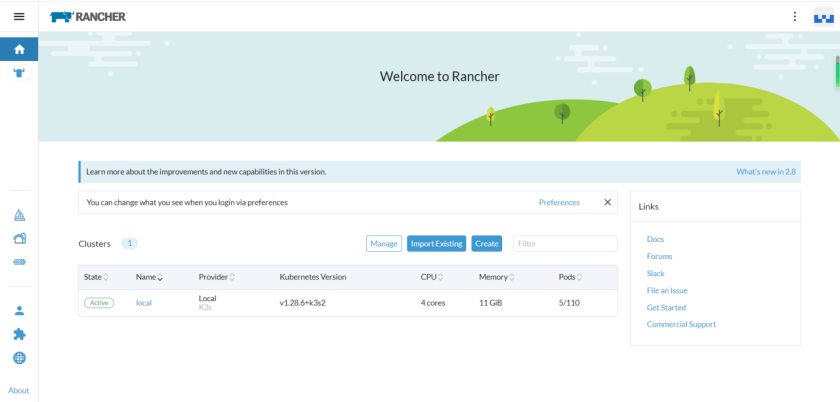Sort clusters by State column

pos(96,277)
